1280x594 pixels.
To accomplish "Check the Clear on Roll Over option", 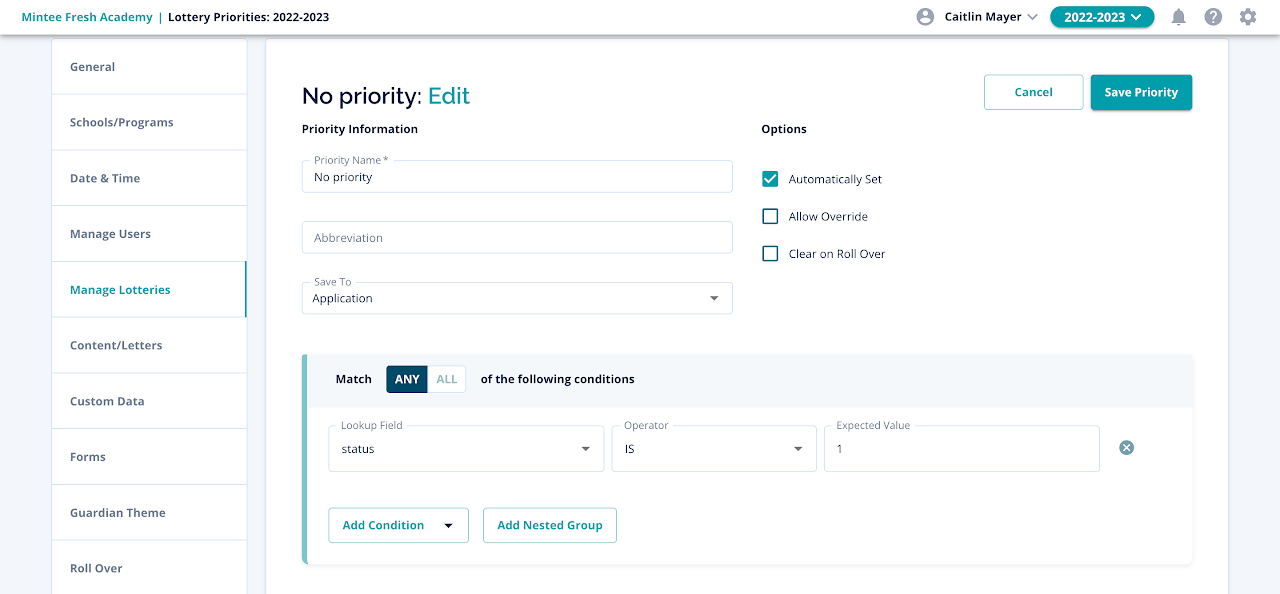I will (x=770, y=254).
